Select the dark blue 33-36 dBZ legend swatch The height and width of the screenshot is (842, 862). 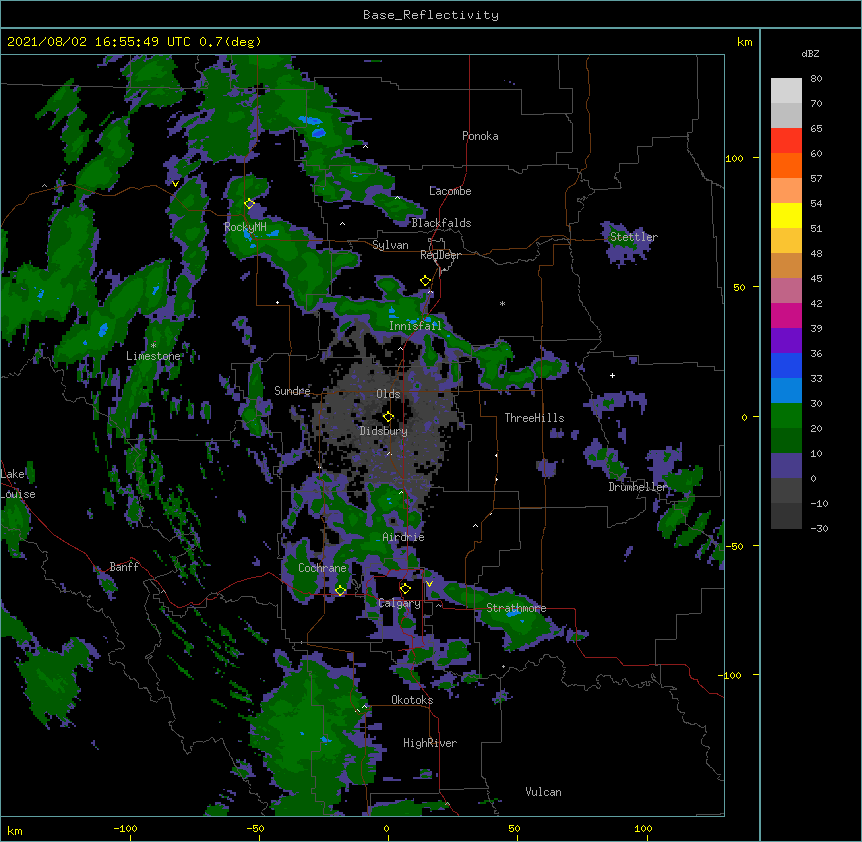pos(786,365)
